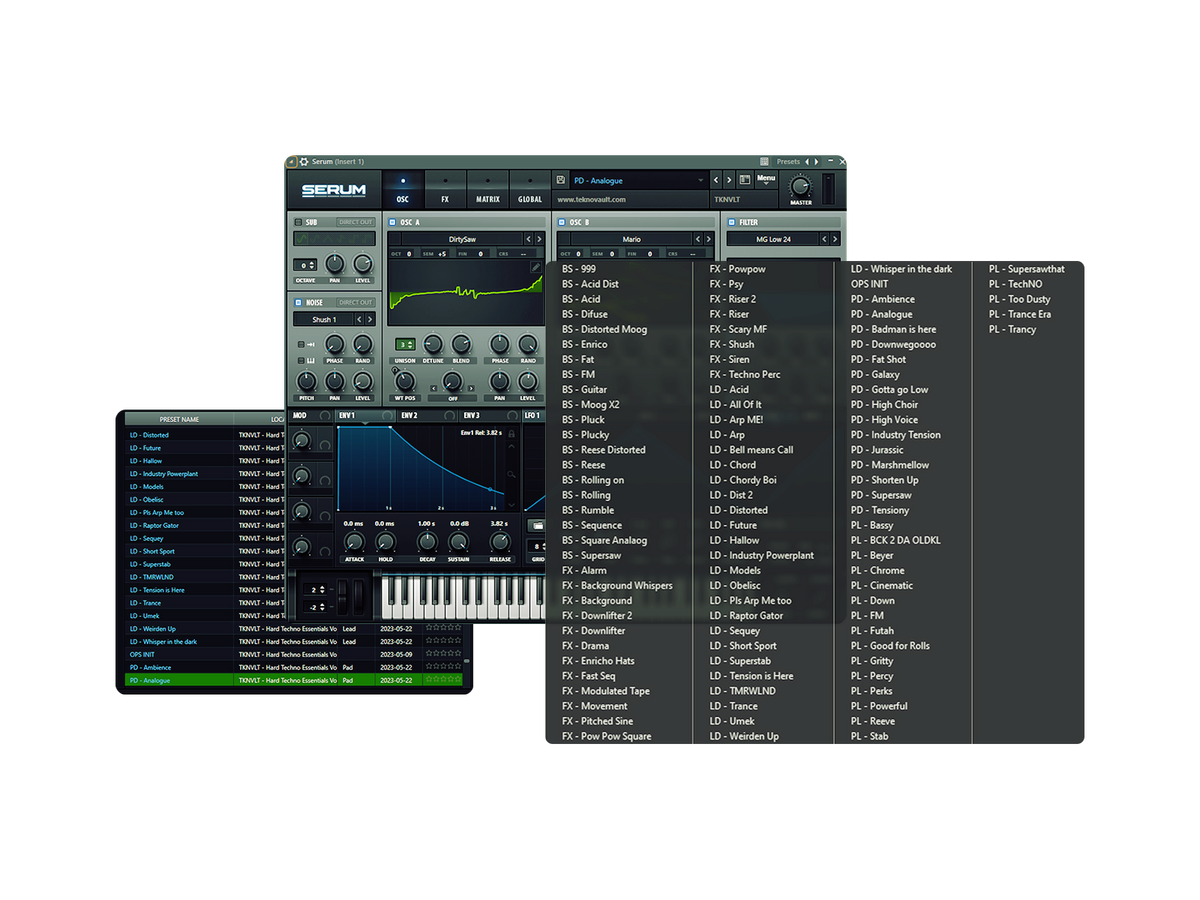Image resolution: width=1200 pixels, height=900 pixels.
Task: Click the magnifying glass icon in the envelope display
Action: pyautogui.click(x=511, y=473)
